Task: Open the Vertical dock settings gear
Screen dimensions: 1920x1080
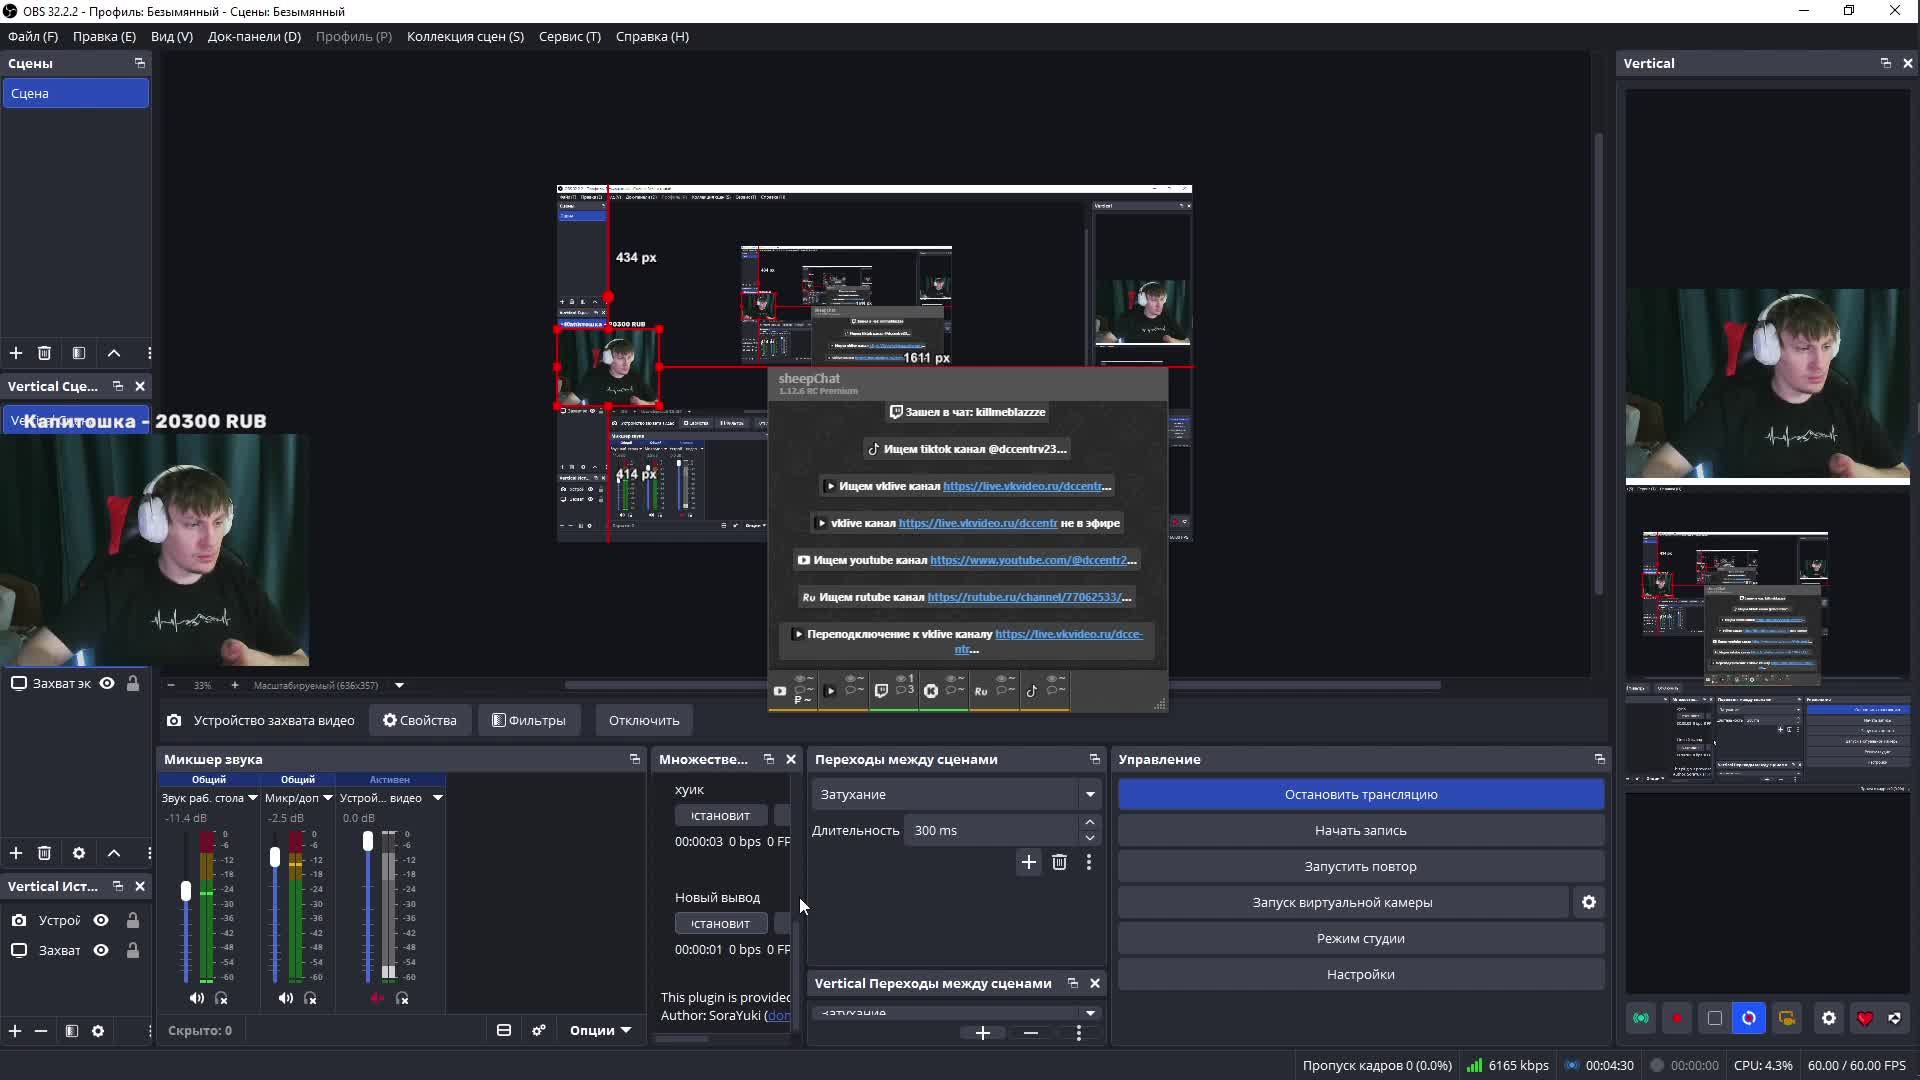Action: [x=1829, y=1018]
